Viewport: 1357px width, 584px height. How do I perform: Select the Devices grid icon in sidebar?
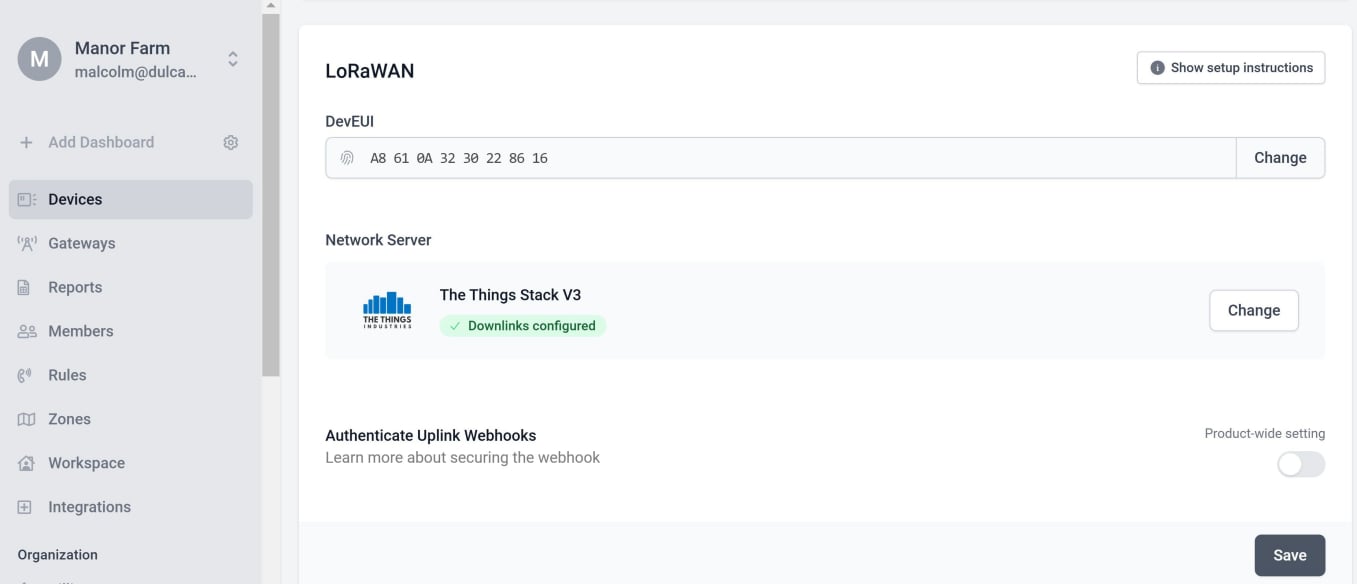pyautogui.click(x=26, y=198)
